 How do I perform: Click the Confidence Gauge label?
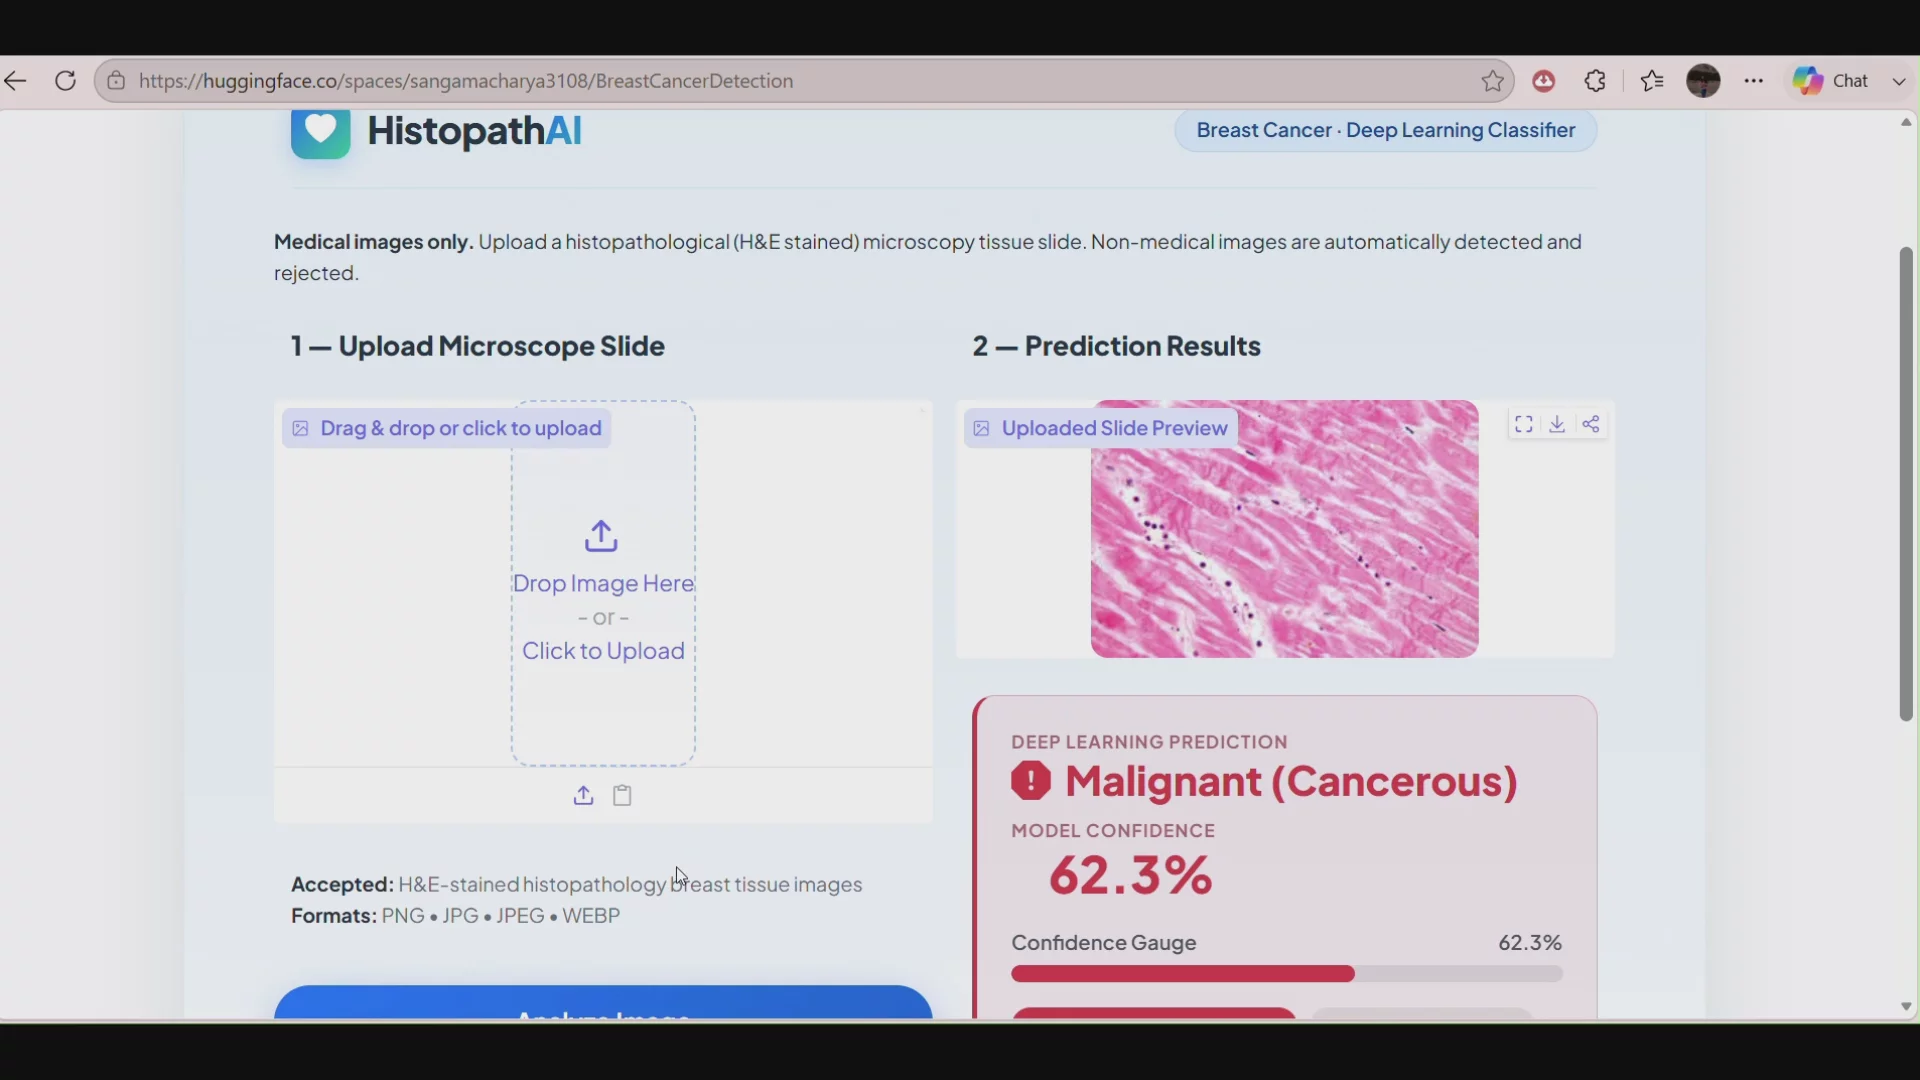pyautogui.click(x=1103, y=943)
